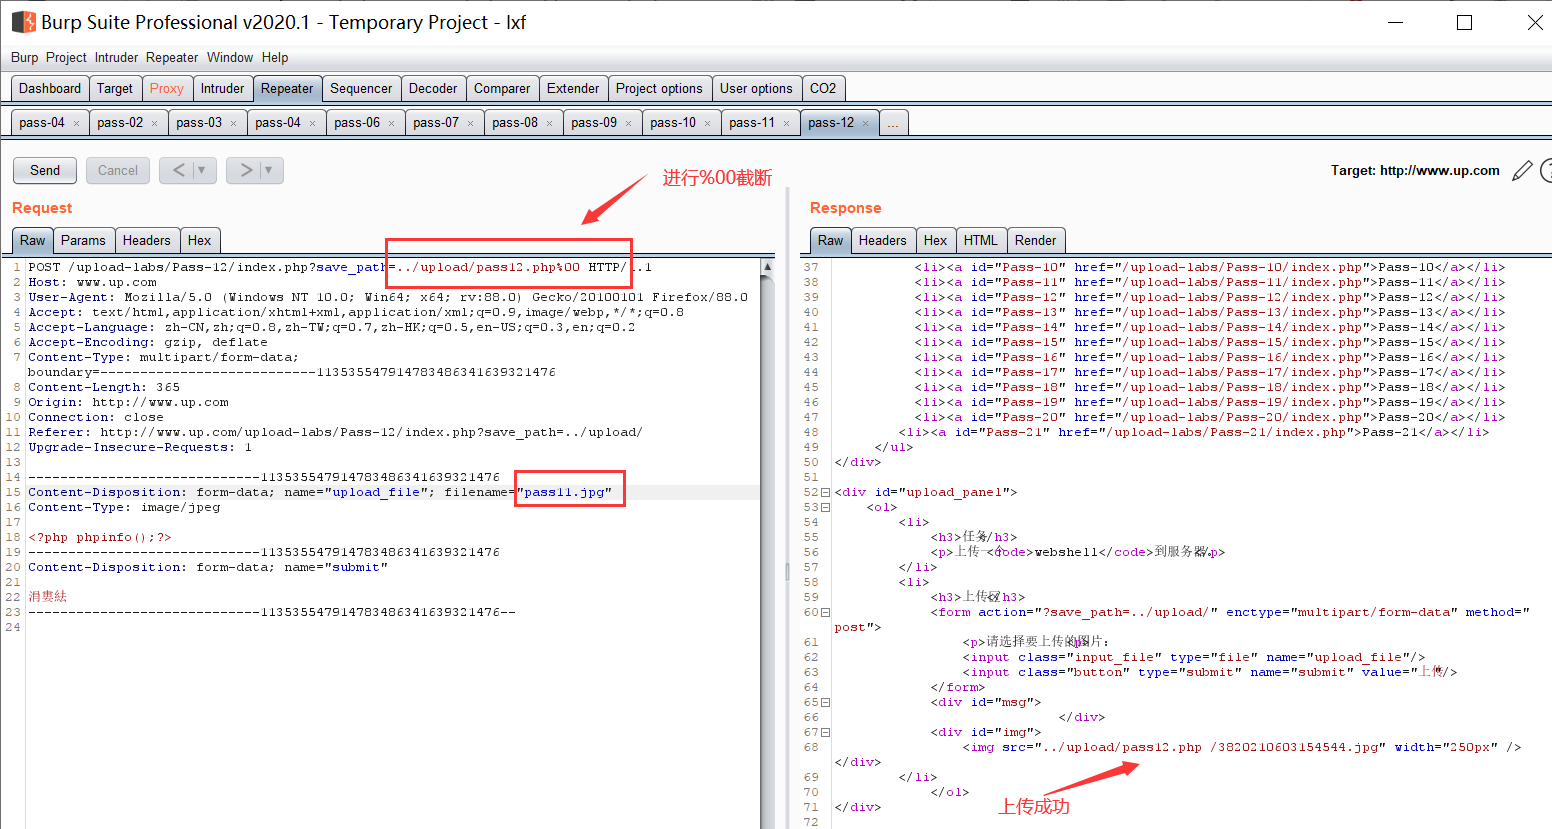Close the pass-02 repeater tab

tap(154, 124)
